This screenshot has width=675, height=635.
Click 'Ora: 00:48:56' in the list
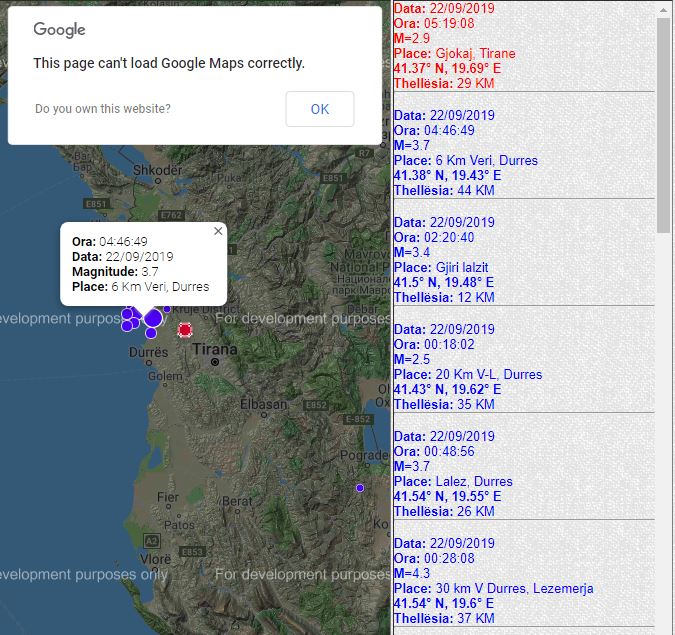tap(434, 451)
